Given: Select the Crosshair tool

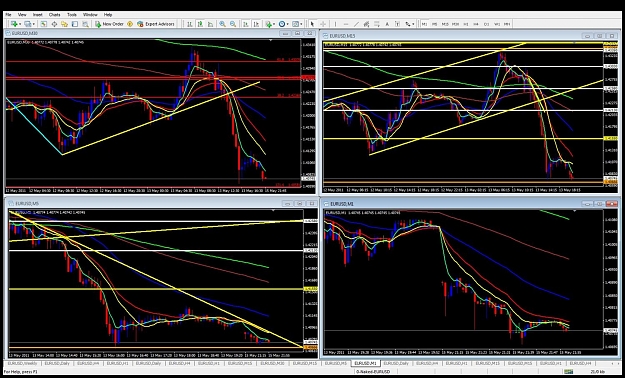Looking at the screenshot, I should (323, 24).
